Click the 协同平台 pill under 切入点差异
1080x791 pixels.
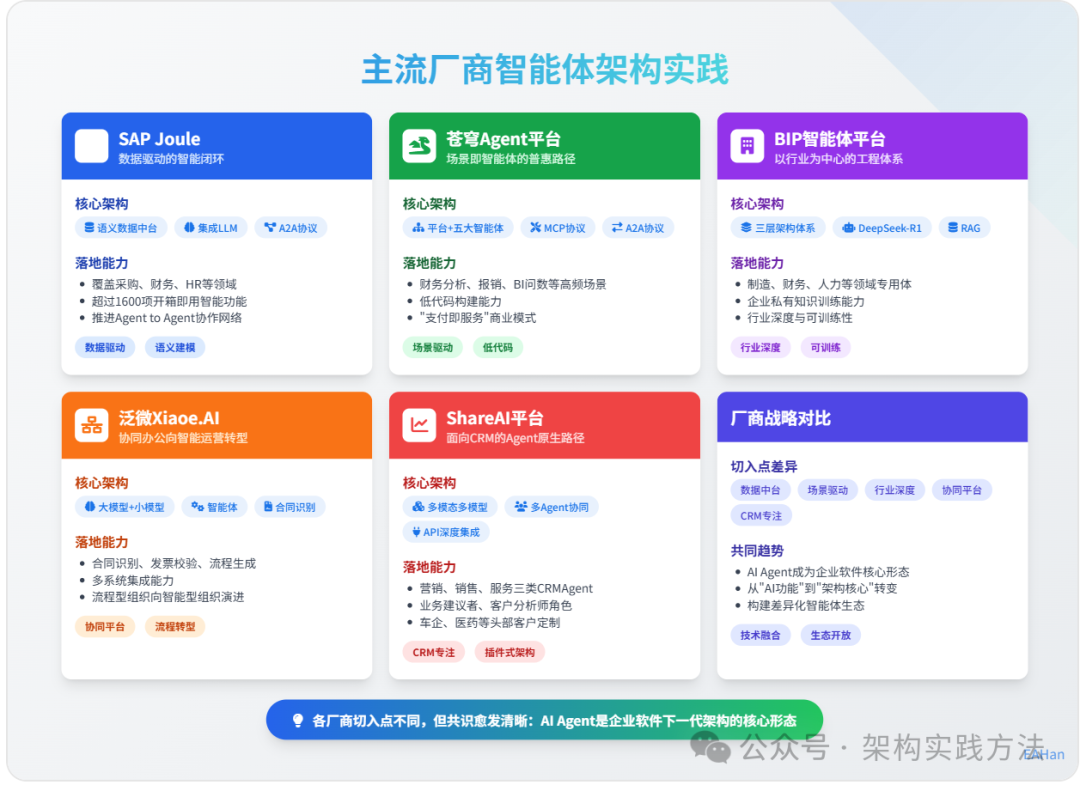(x=962, y=490)
